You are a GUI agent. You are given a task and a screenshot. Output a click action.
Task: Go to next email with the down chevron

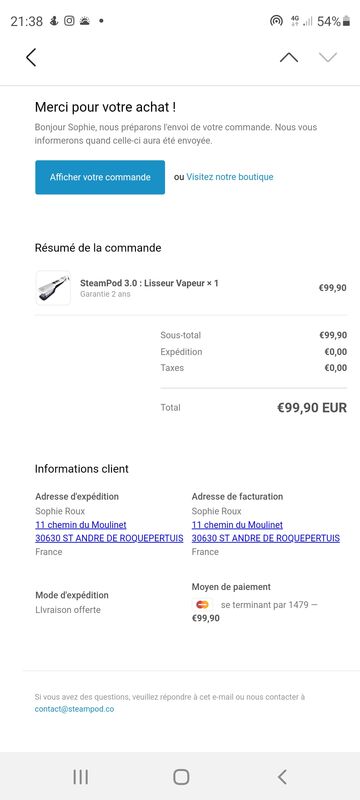coord(328,57)
